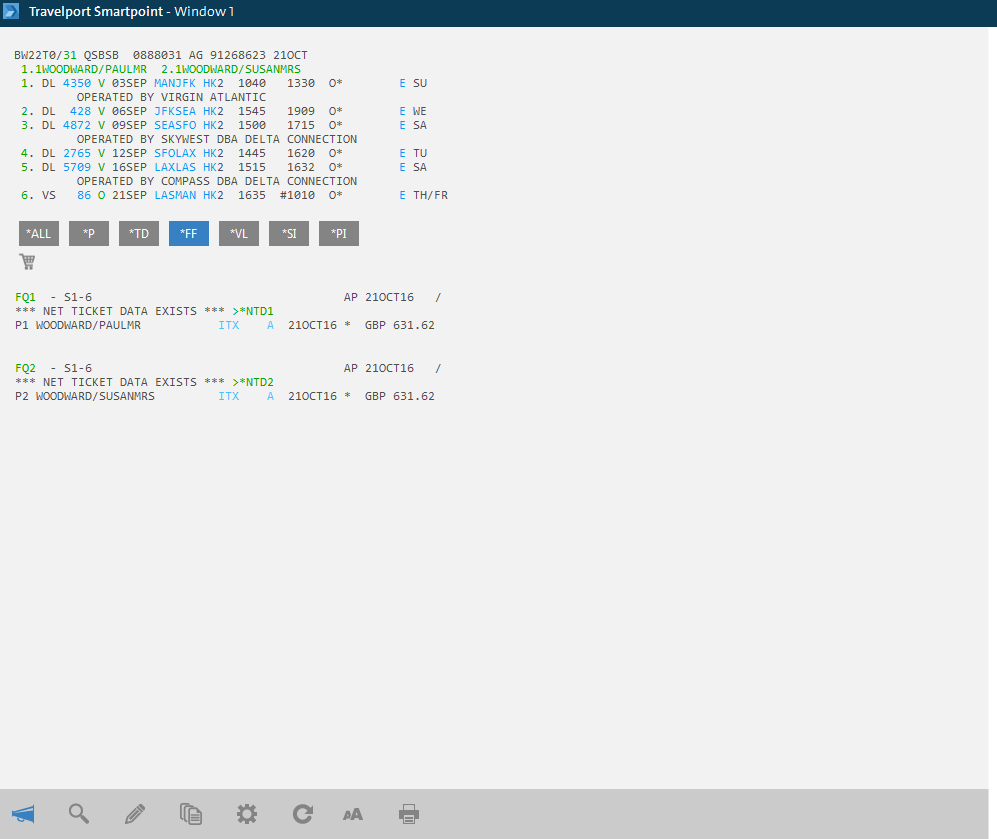This screenshot has height=839, width=997.
Task: Click segment number 6. in itinerary
Action: pos(27,195)
